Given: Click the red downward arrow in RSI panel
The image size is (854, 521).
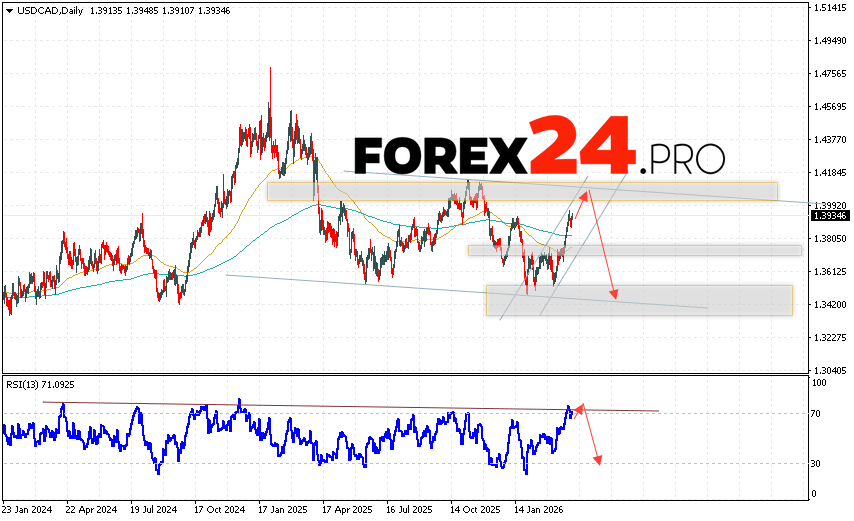Looking at the screenshot, I should pos(591,436).
